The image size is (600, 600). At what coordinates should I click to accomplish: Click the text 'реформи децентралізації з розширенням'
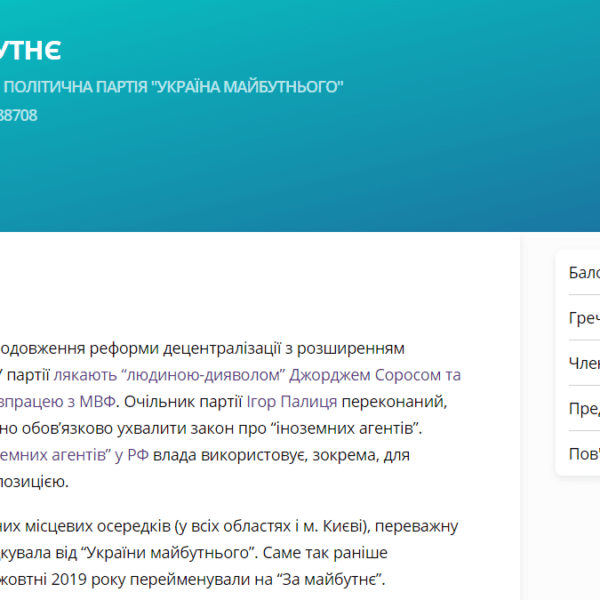247,349
